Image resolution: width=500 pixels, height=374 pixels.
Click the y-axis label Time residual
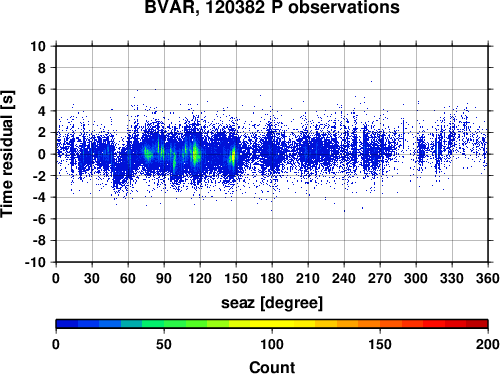(8, 154)
